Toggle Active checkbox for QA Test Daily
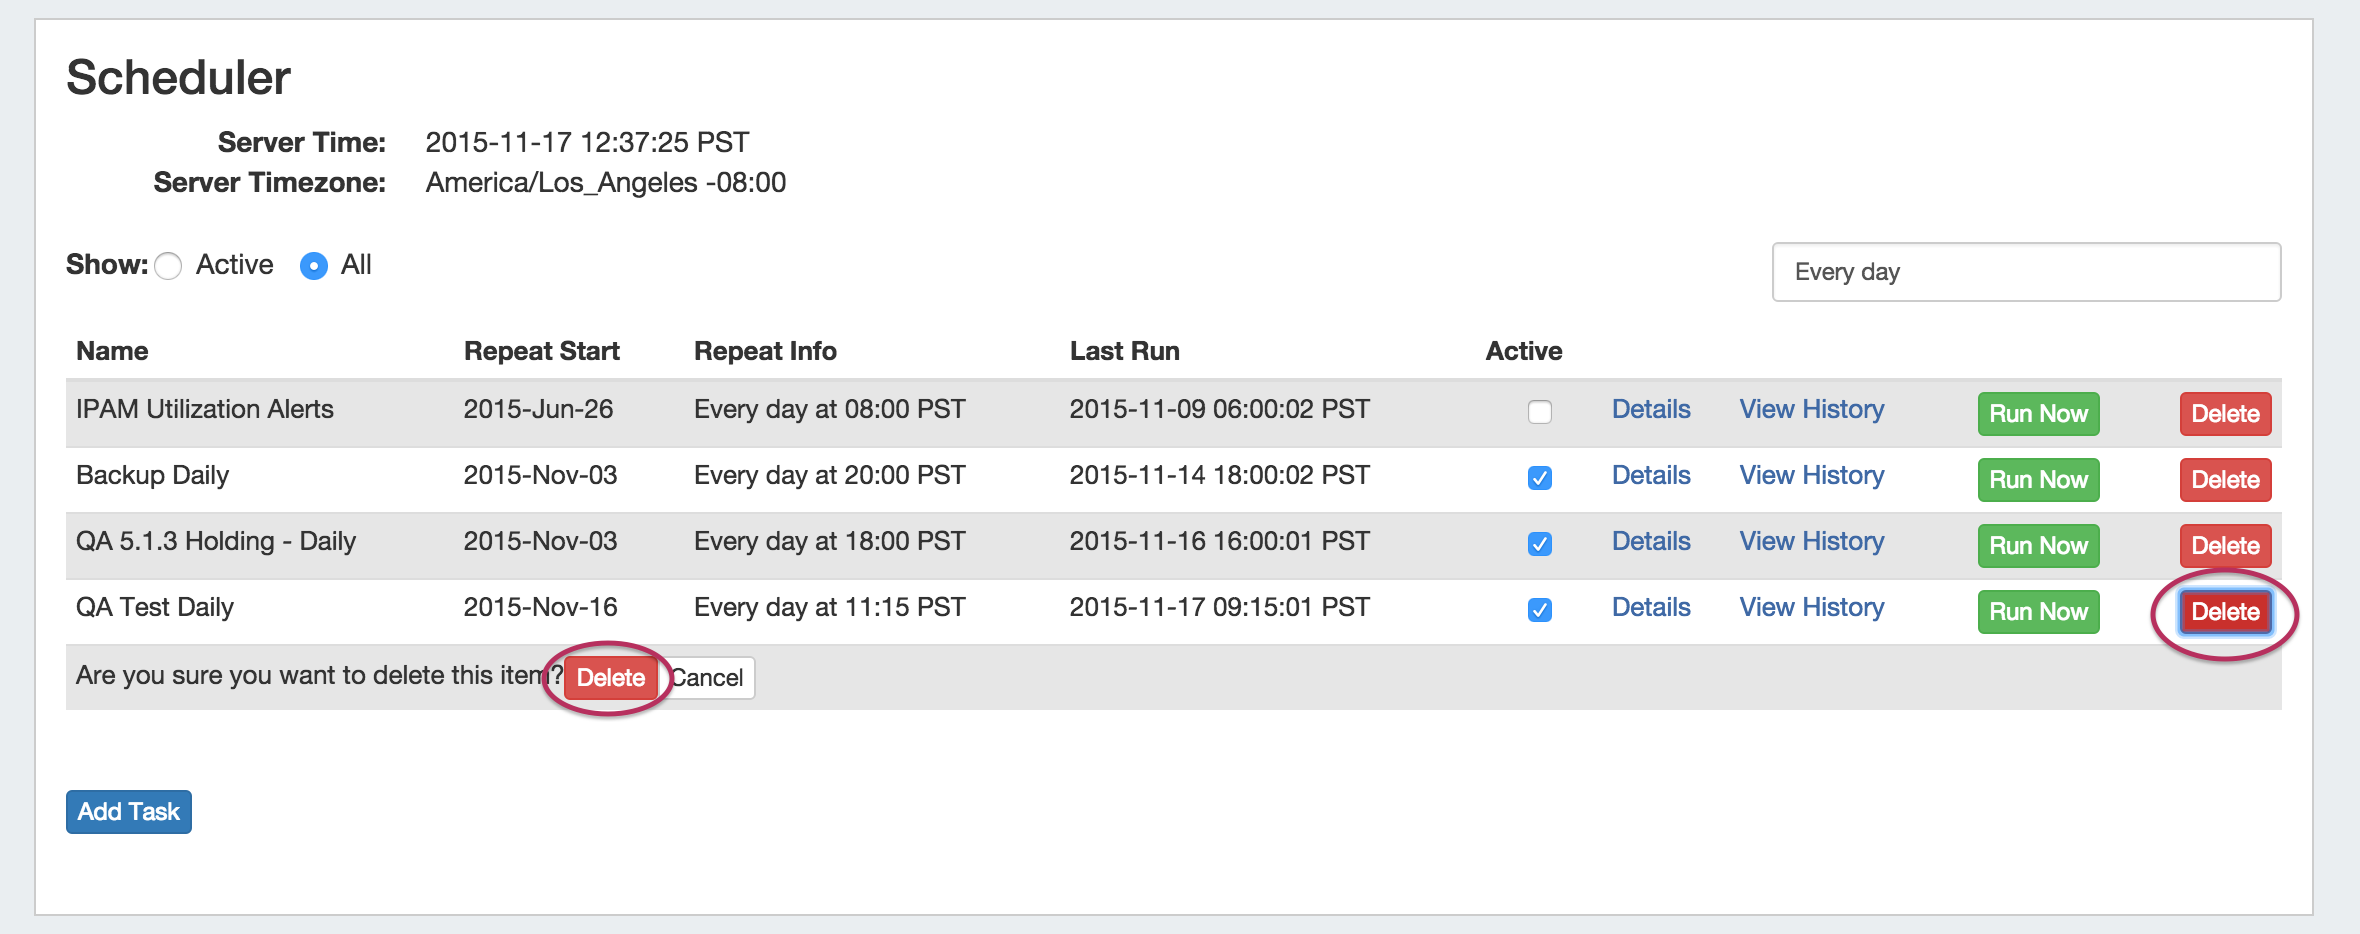 coord(1540,610)
